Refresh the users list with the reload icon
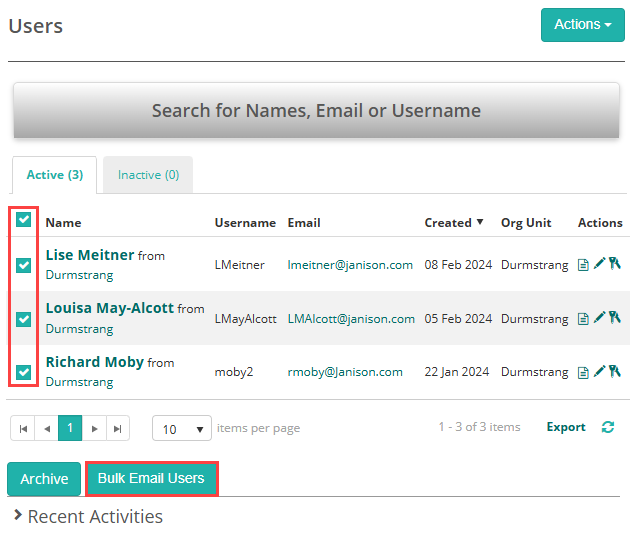 (607, 427)
